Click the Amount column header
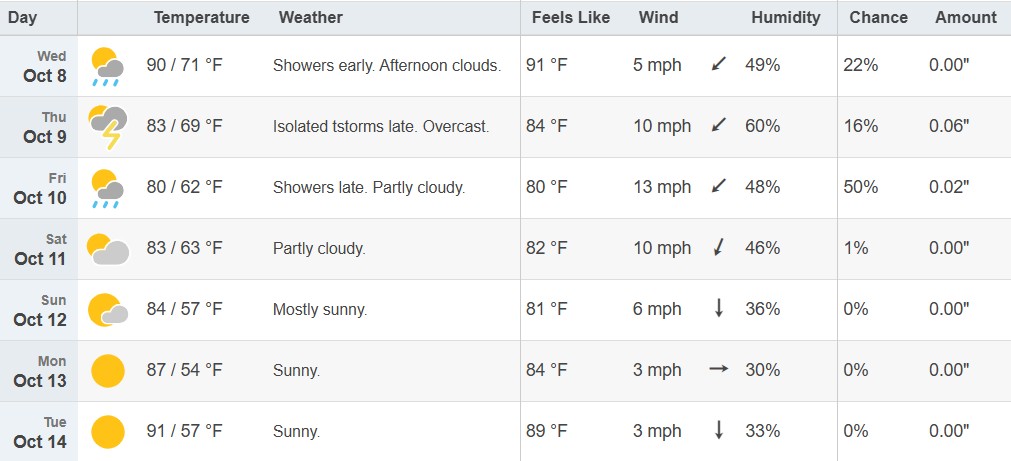The image size is (1011, 461). coord(965,17)
